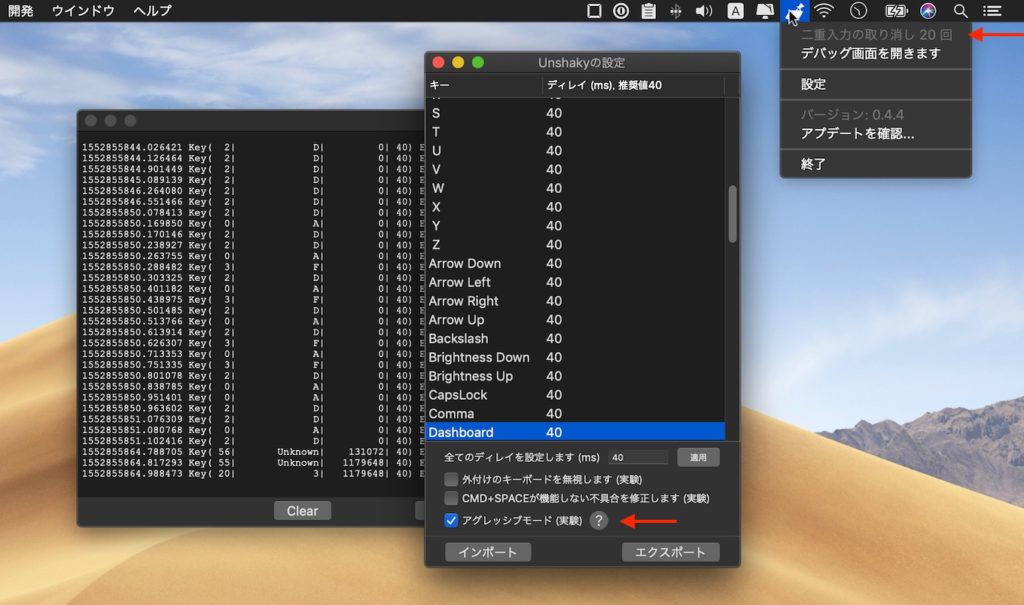Launch Siri from the menu bar
Screen dimensions: 1024x605
click(x=928, y=11)
